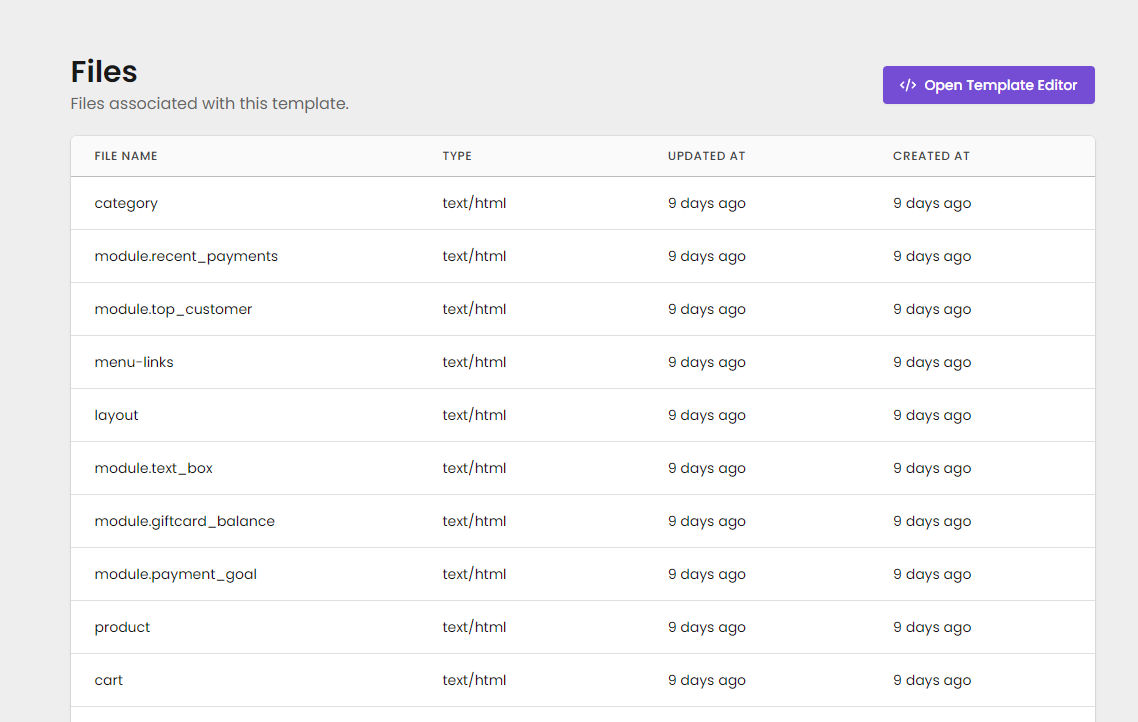This screenshot has width=1138, height=722.
Task: Open the layout file
Action: [x=116, y=415]
